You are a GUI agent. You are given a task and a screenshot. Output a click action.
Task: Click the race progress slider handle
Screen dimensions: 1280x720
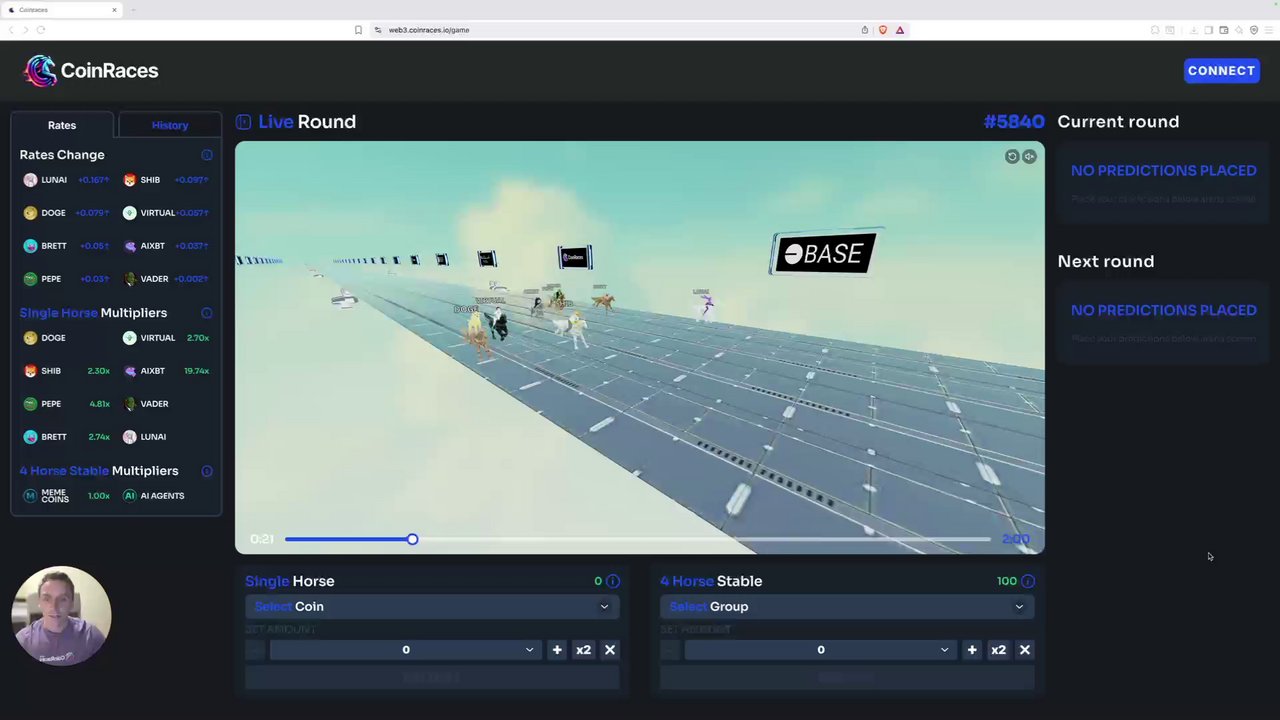(x=412, y=539)
